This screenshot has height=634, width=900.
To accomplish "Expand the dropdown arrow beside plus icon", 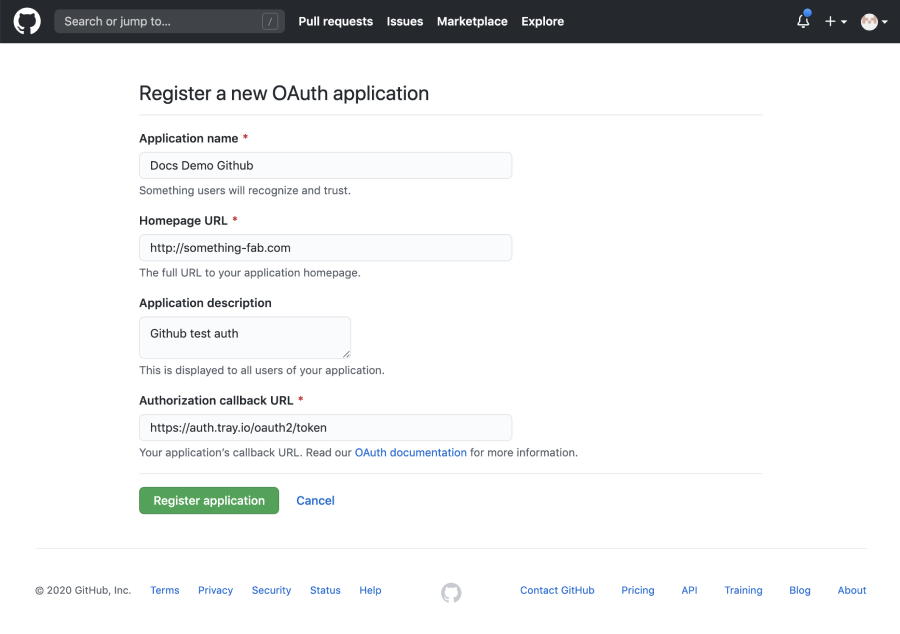I will pyautogui.click(x=842, y=21).
